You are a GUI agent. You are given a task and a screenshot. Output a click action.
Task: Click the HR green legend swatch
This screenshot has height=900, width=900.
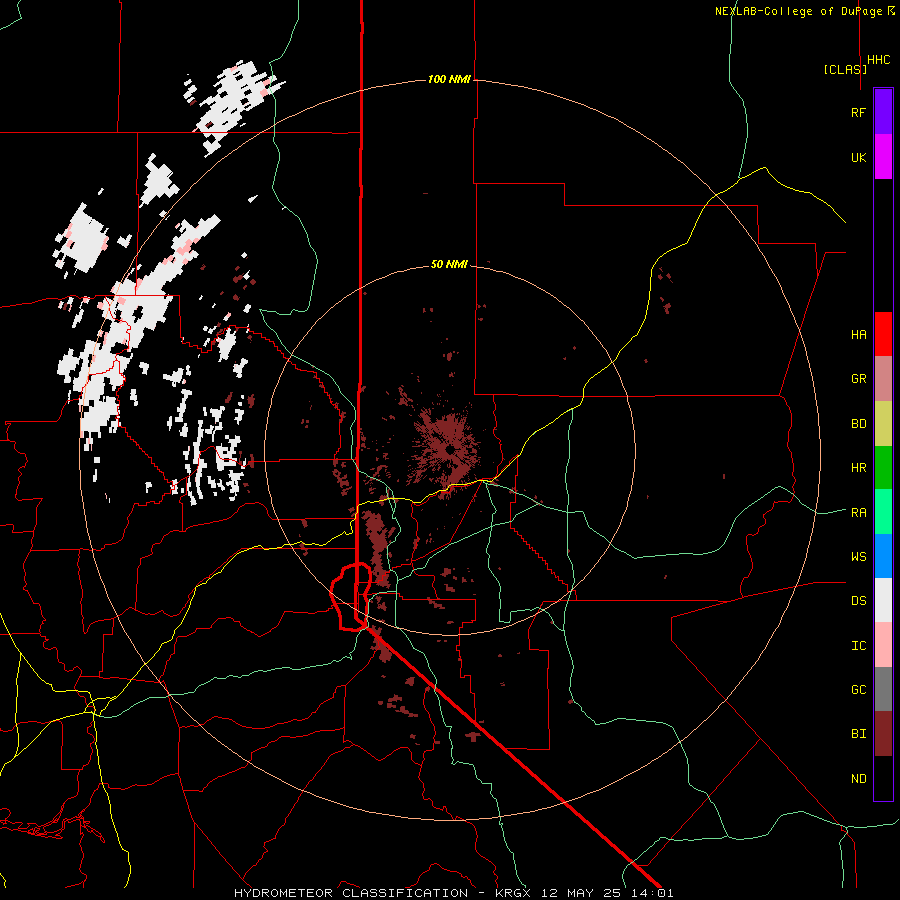883,467
